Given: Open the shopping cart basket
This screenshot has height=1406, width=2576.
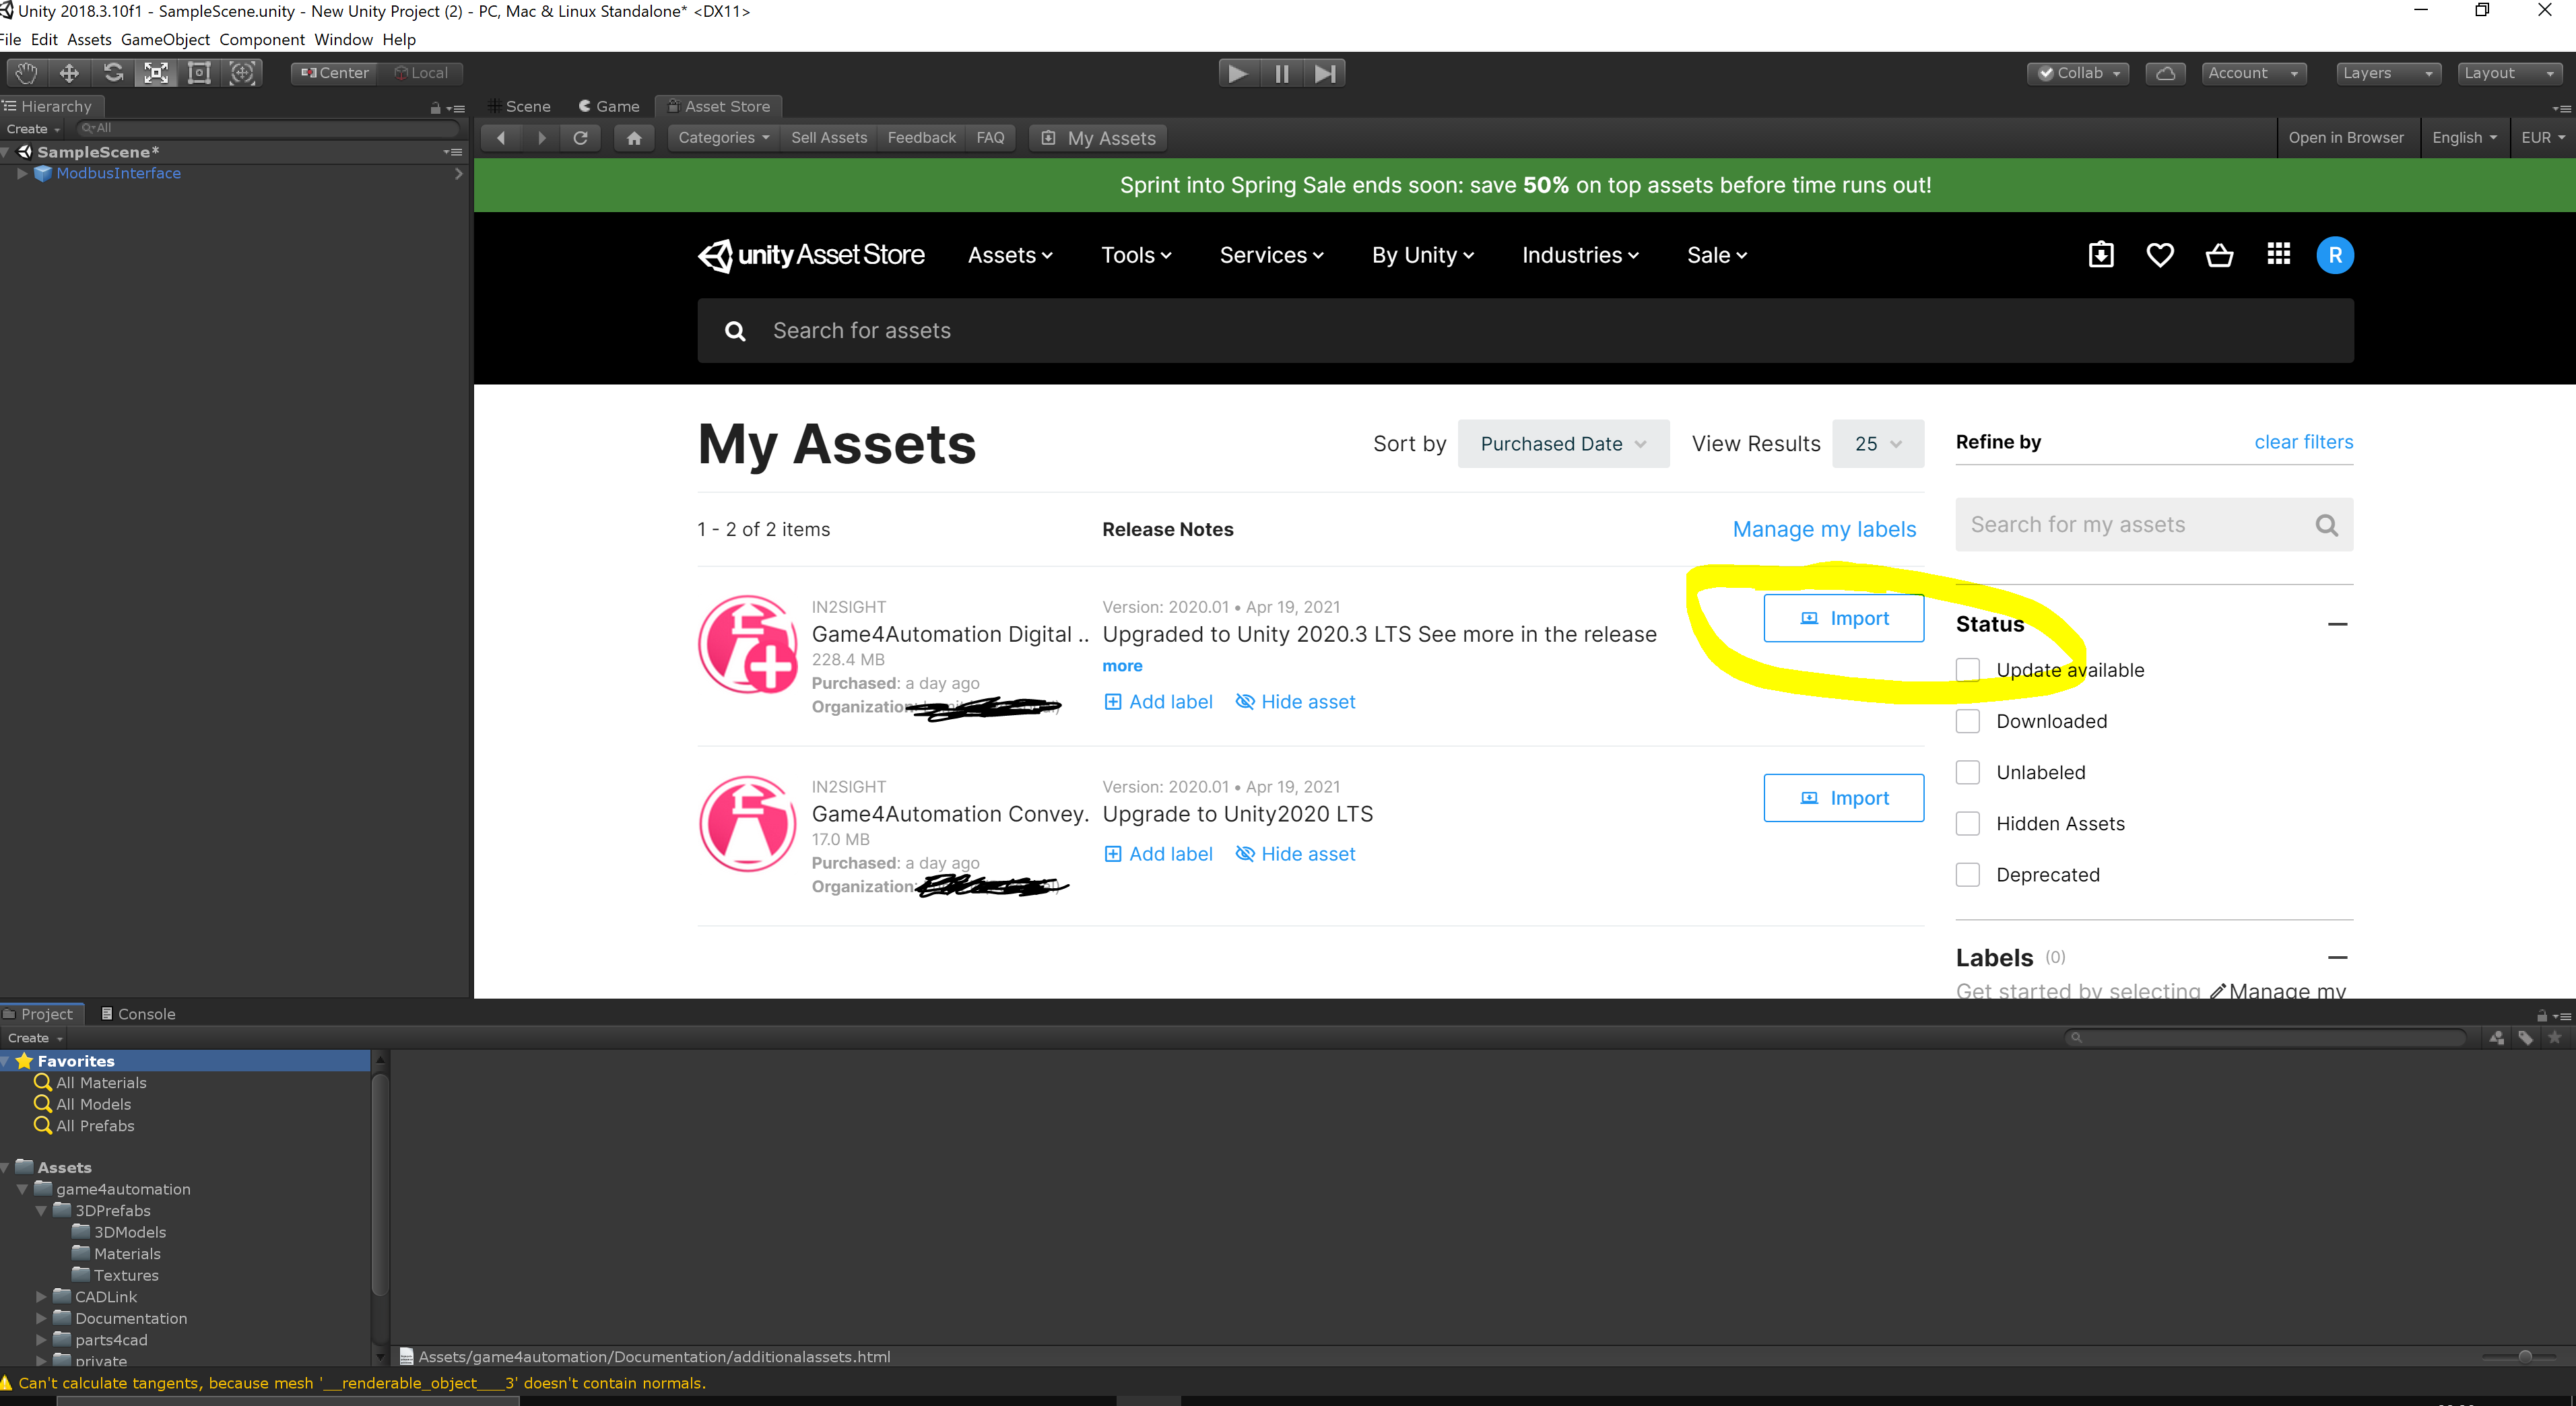Looking at the screenshot, I should 2219,255.
